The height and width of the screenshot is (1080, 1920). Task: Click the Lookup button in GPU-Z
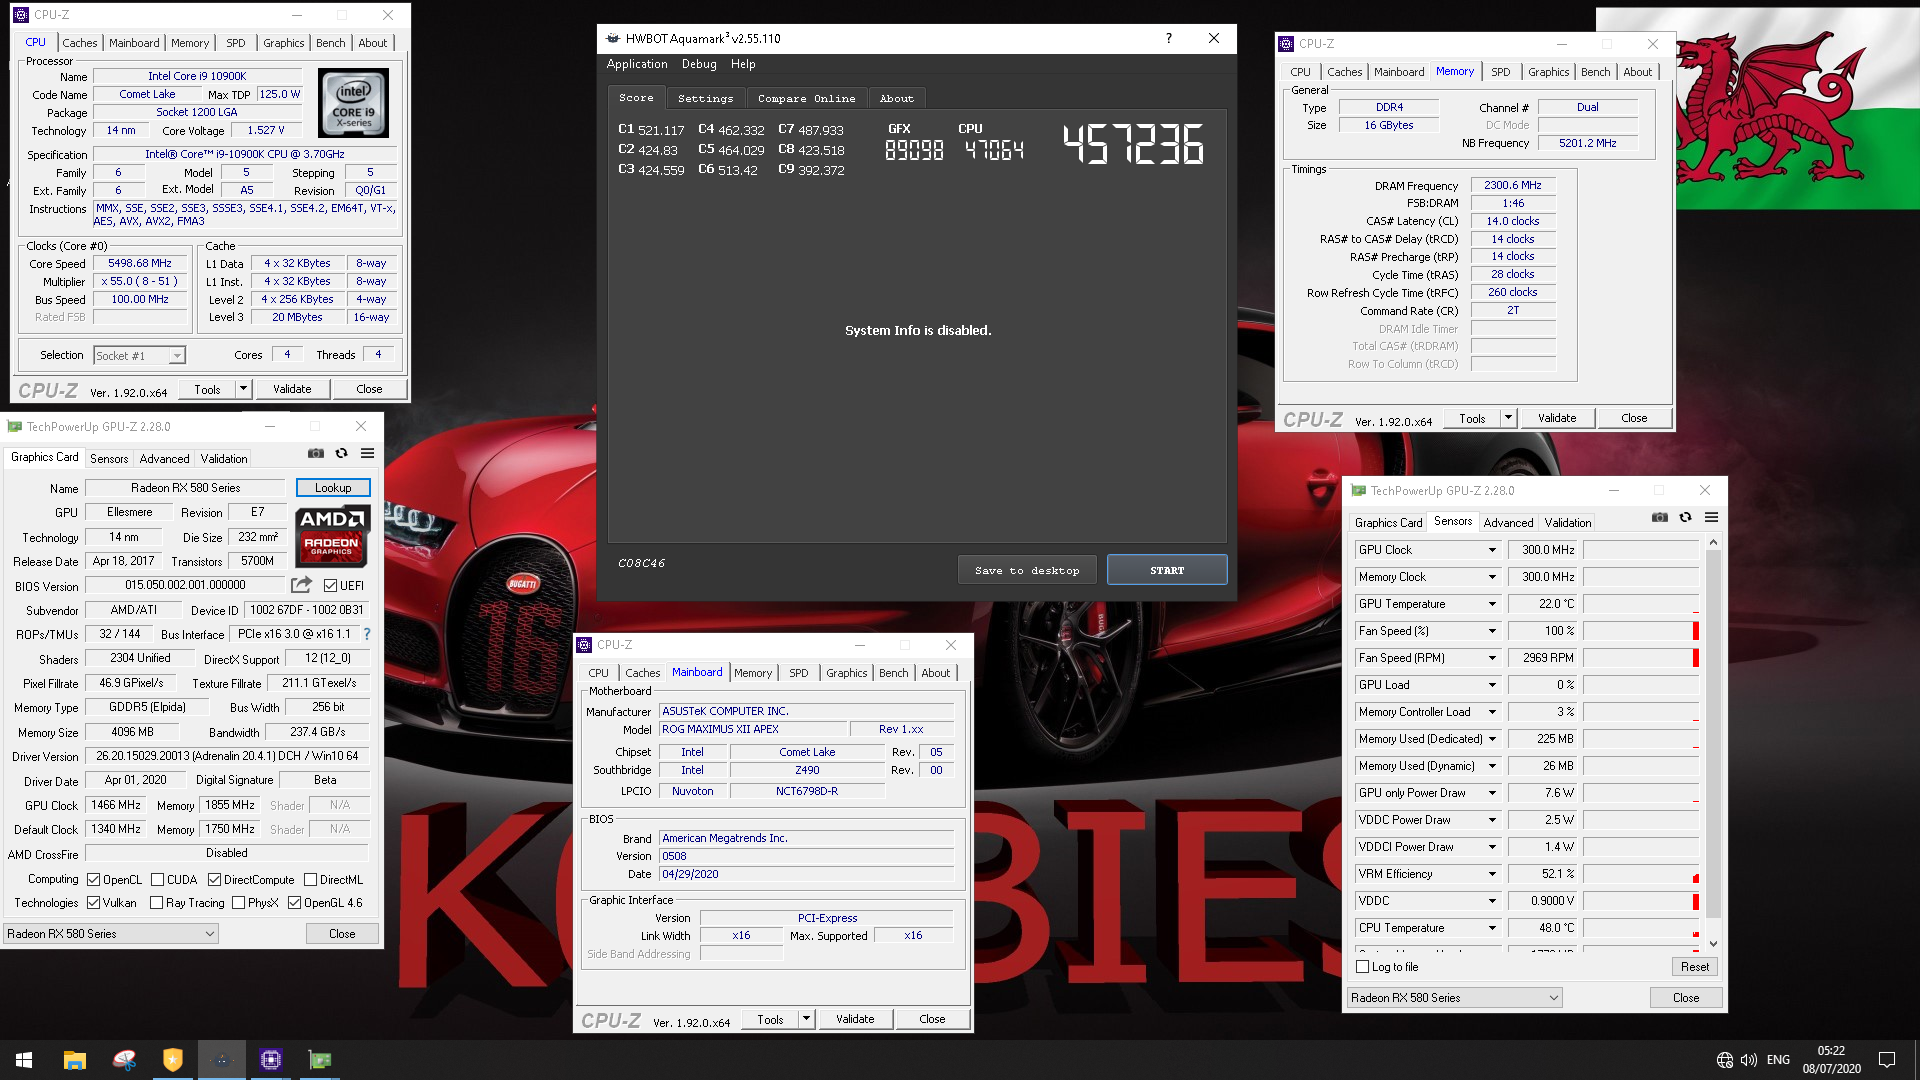[333, 488]
